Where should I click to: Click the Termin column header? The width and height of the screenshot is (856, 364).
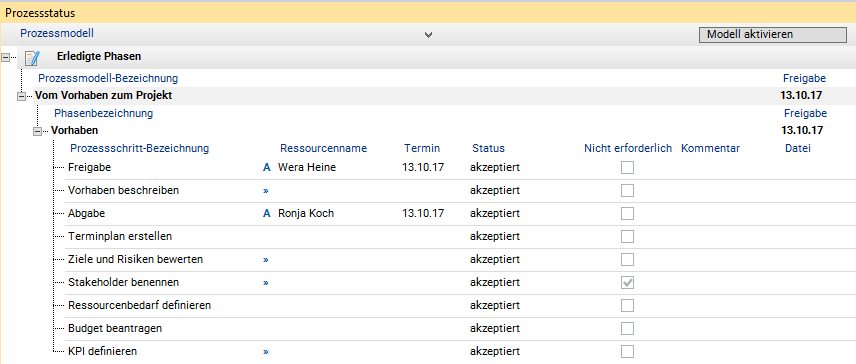pos(422,148)
